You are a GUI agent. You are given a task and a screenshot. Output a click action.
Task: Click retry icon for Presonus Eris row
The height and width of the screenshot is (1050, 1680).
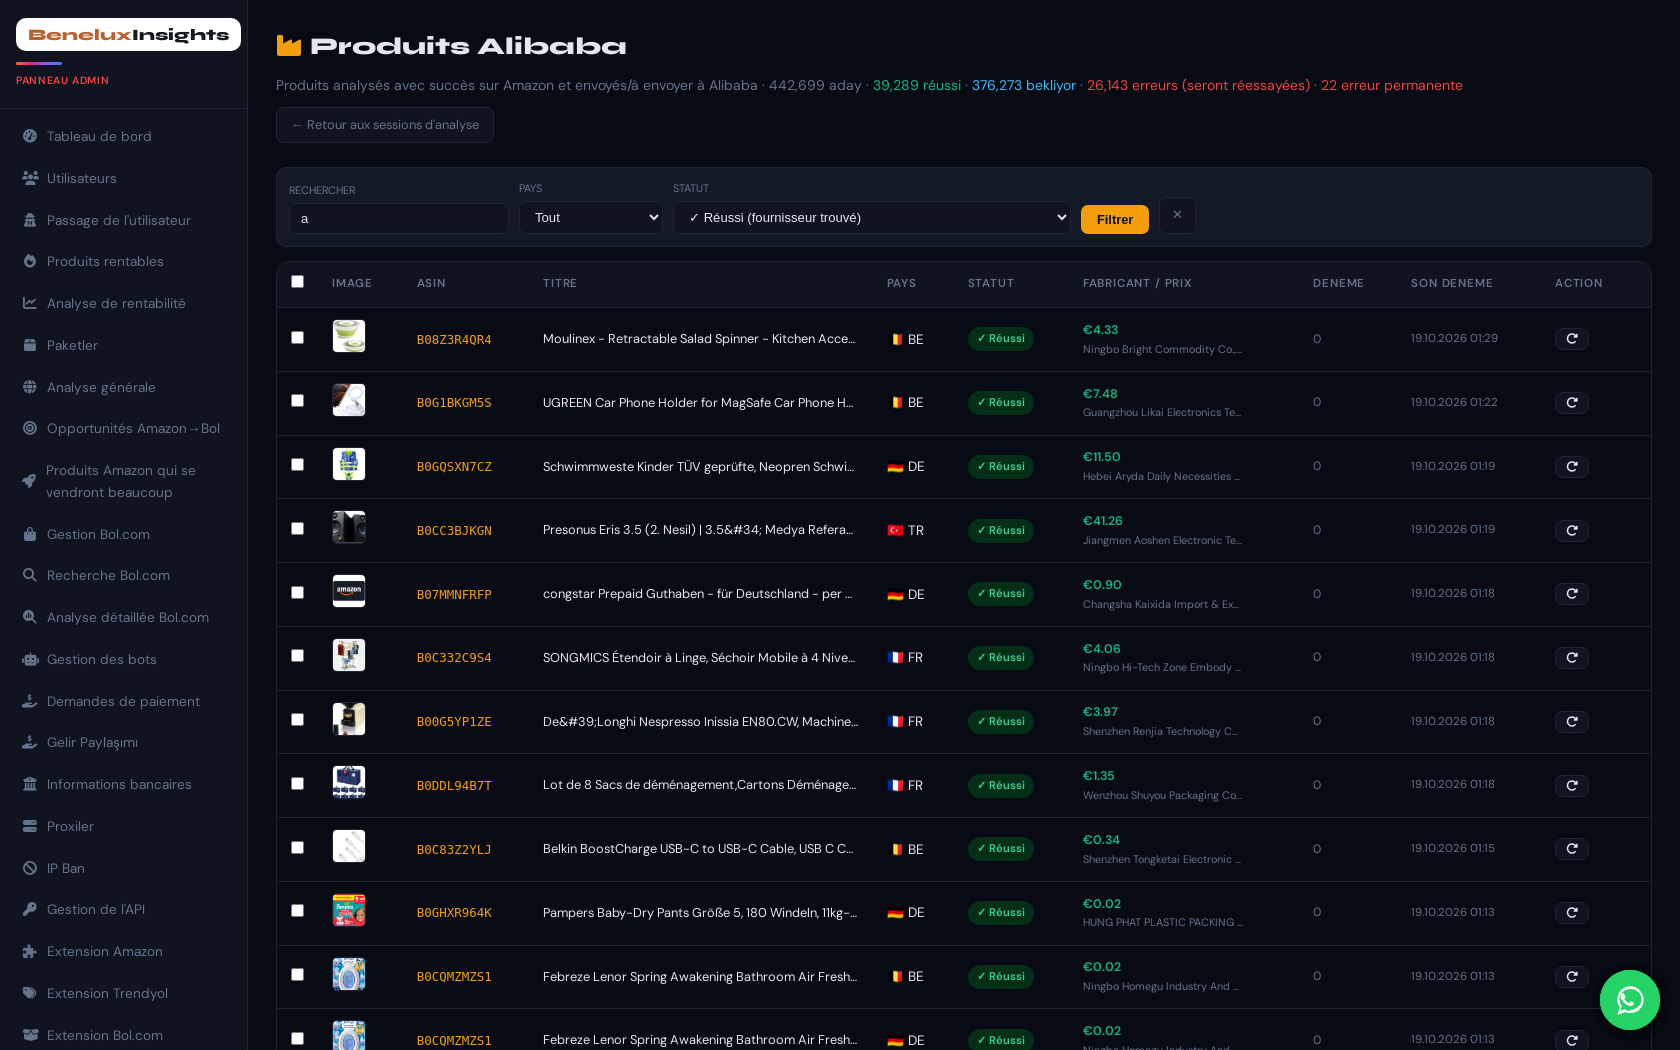1571,530
